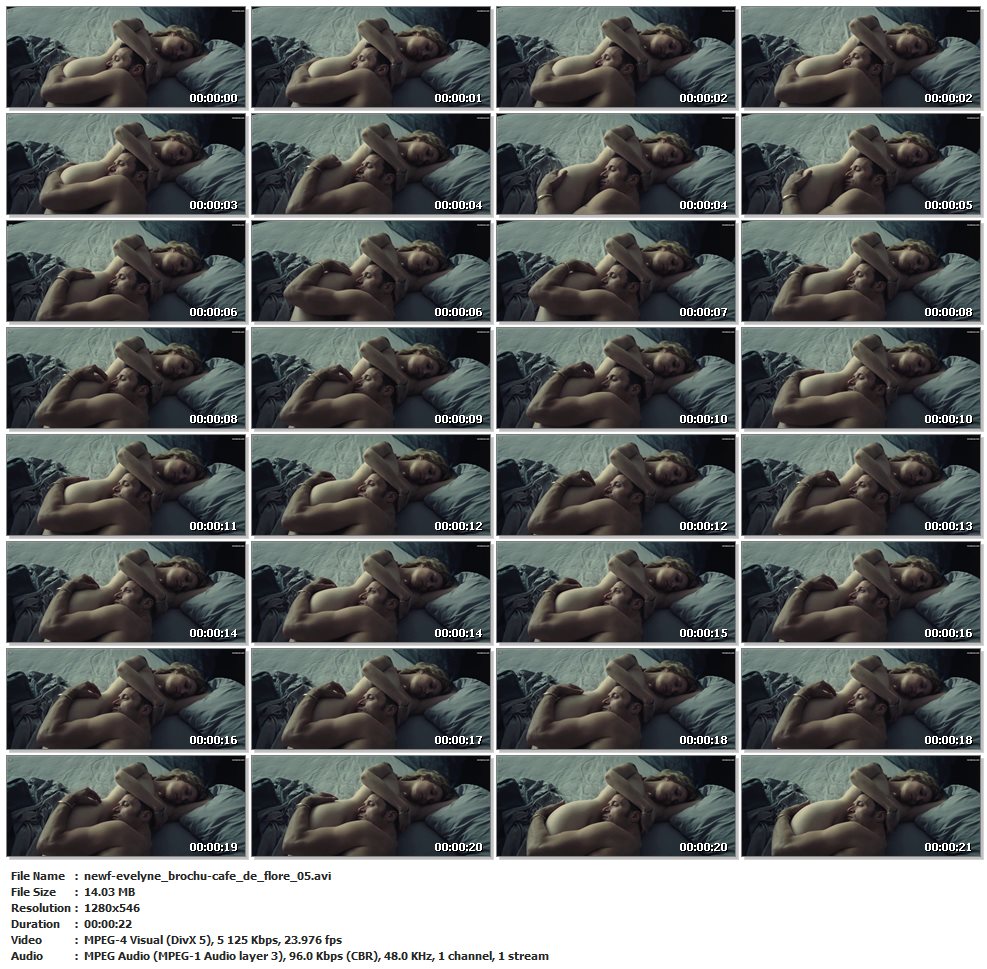Image resolution: width=987 pixels, height=969 pixels.
Task: Click the frame stamped 00:00:03
Action: click(x=126, y=164)
